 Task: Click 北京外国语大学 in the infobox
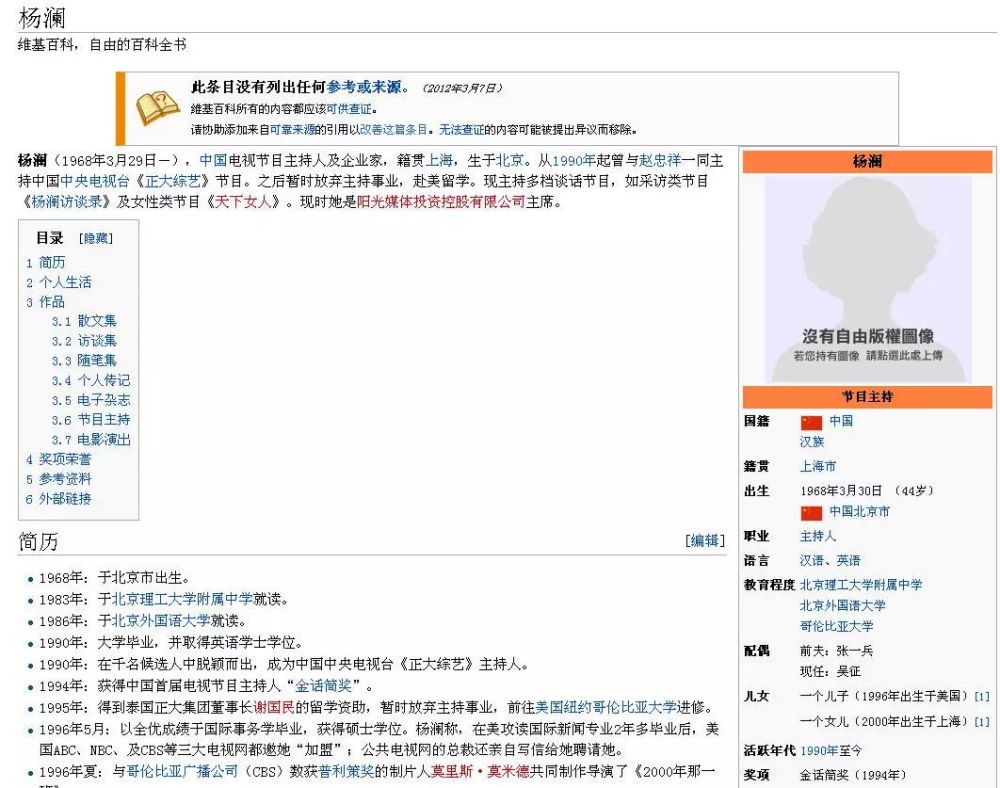pos(842,606)
